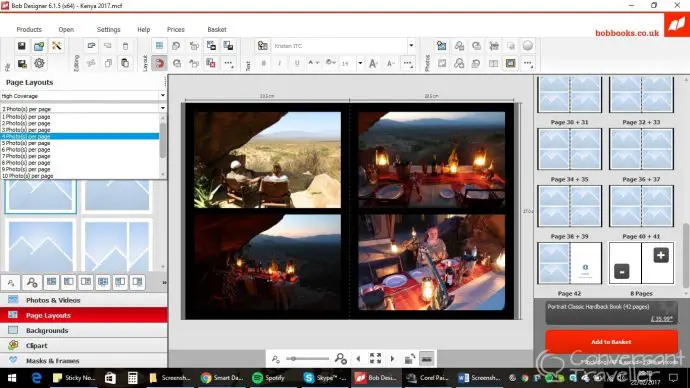Click the Copy icon in Editing group

tap(108, 63)
